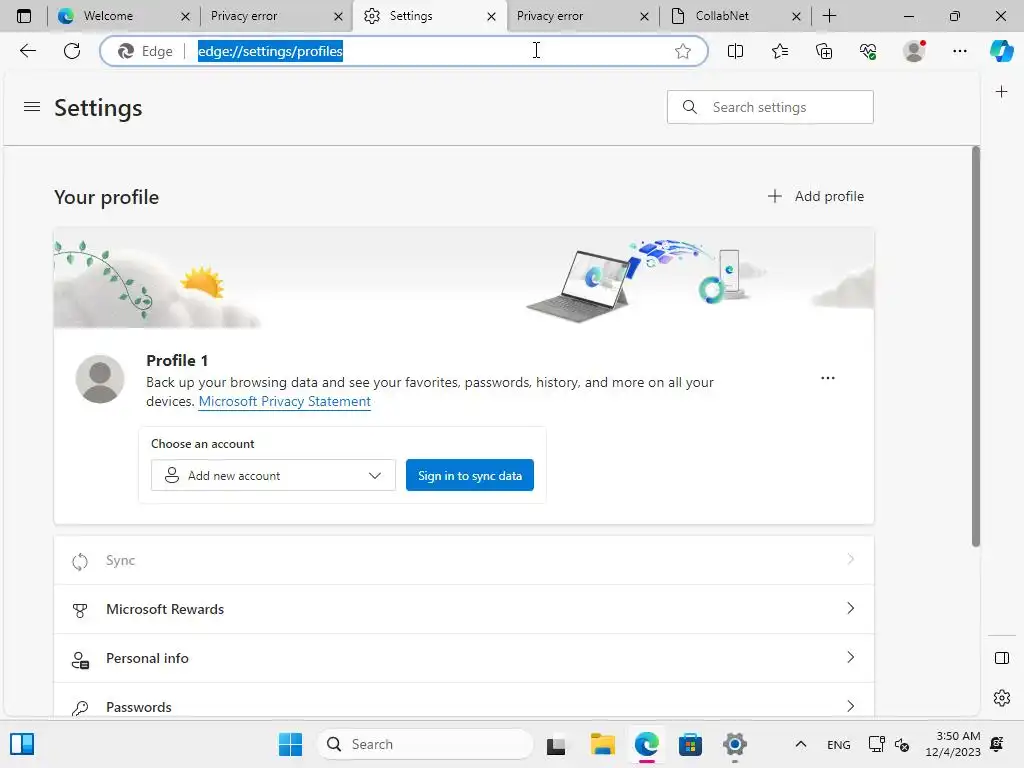Screen dimensions: 1024x768
Task: Open the tab actions menu icon
Action: 24,16
